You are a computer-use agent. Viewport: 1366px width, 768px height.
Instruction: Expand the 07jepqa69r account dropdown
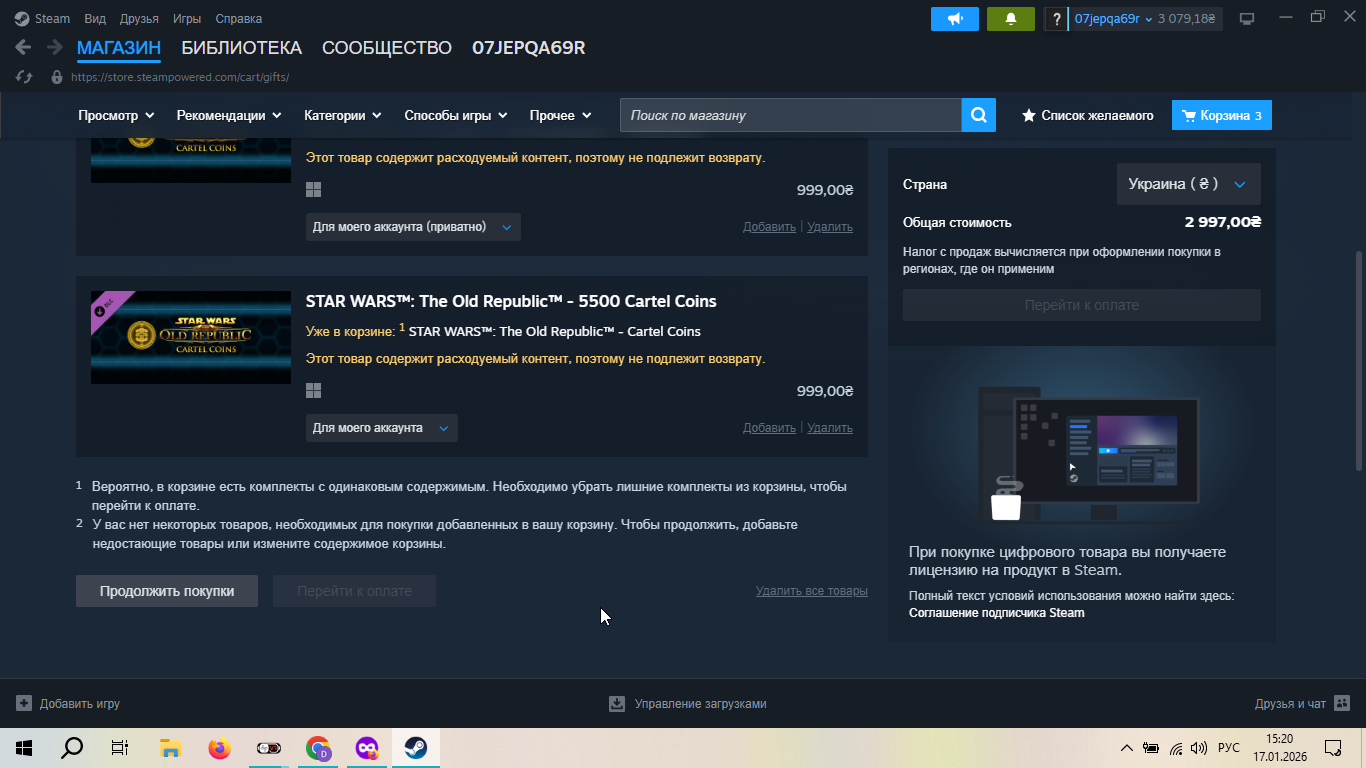tap(1113, 19)
